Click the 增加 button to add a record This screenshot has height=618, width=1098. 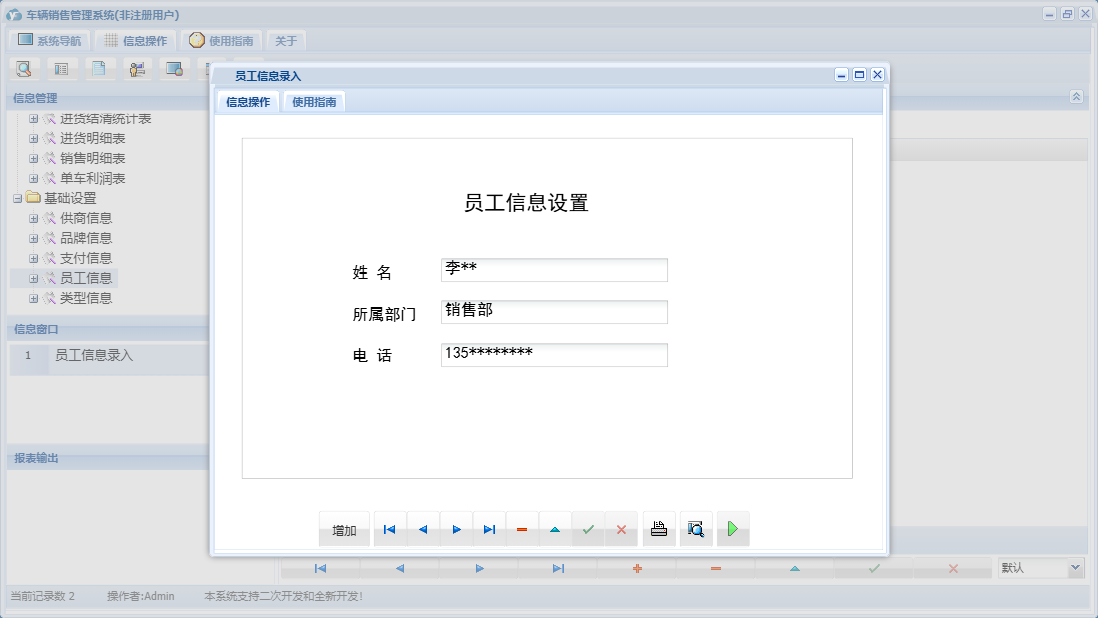[344, 529]
